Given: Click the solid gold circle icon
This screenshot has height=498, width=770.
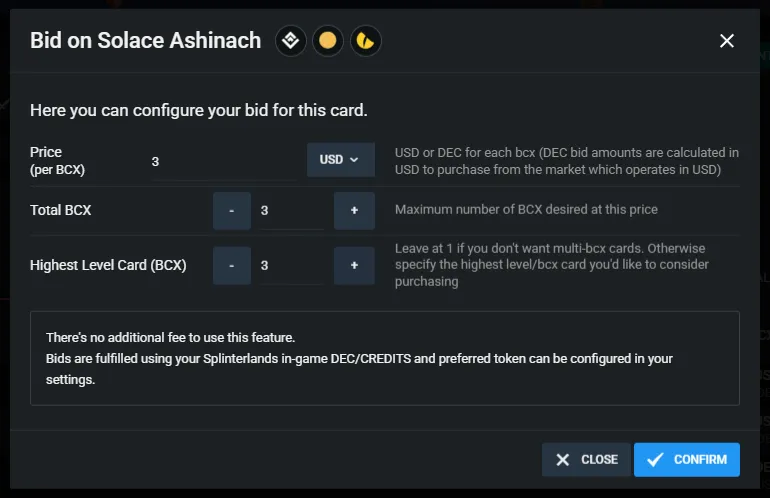Looking at the screenshot, I should click(x=328, y=40).
